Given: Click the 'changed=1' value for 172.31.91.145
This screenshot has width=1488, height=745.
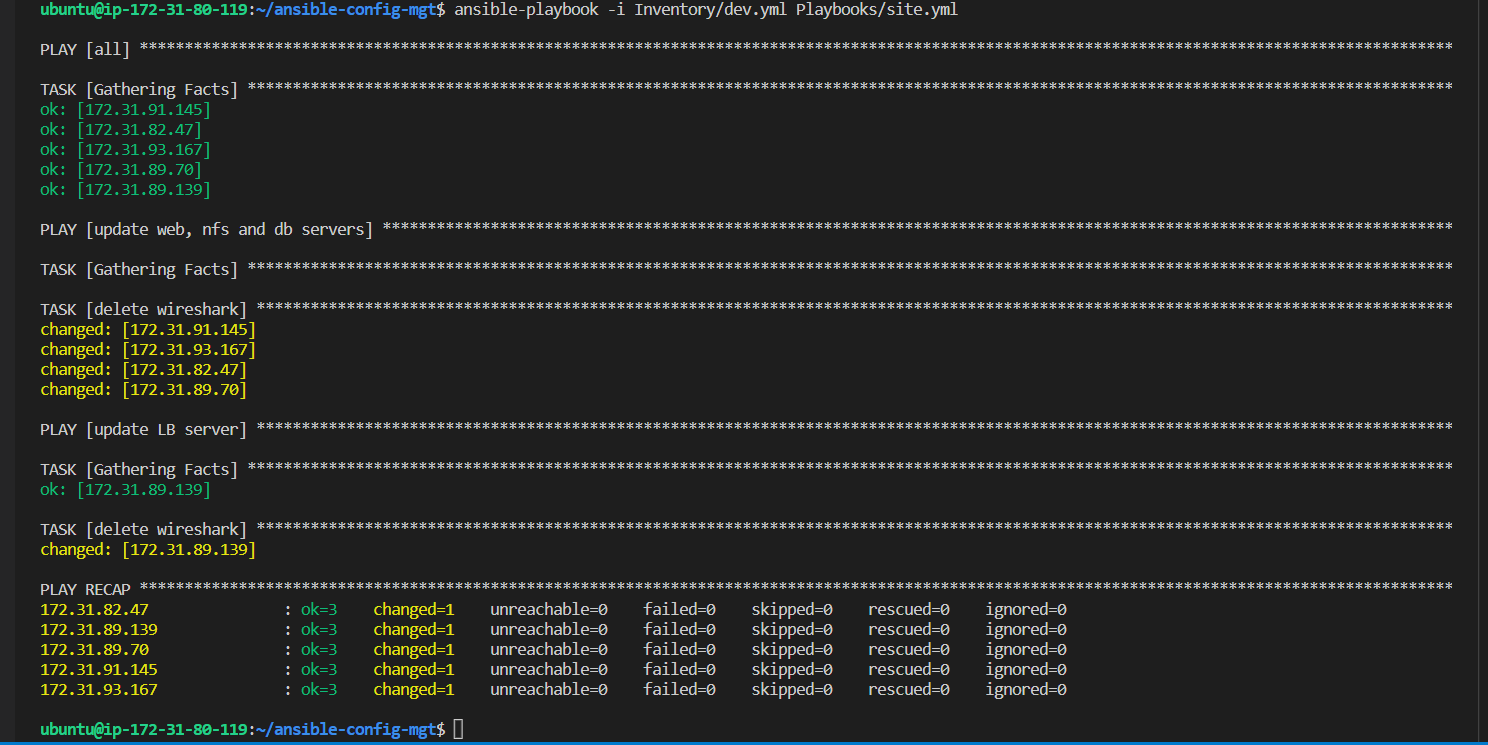Looking at the screenshot, I should [x=414, y=668].
